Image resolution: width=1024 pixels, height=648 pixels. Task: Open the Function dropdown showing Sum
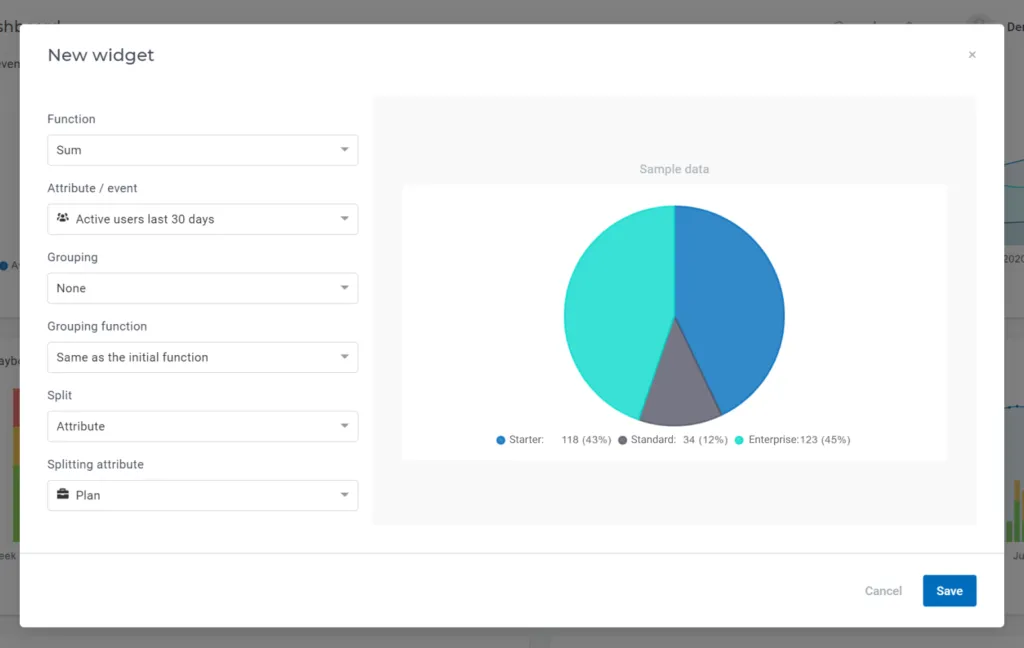[x=202, y=150]
